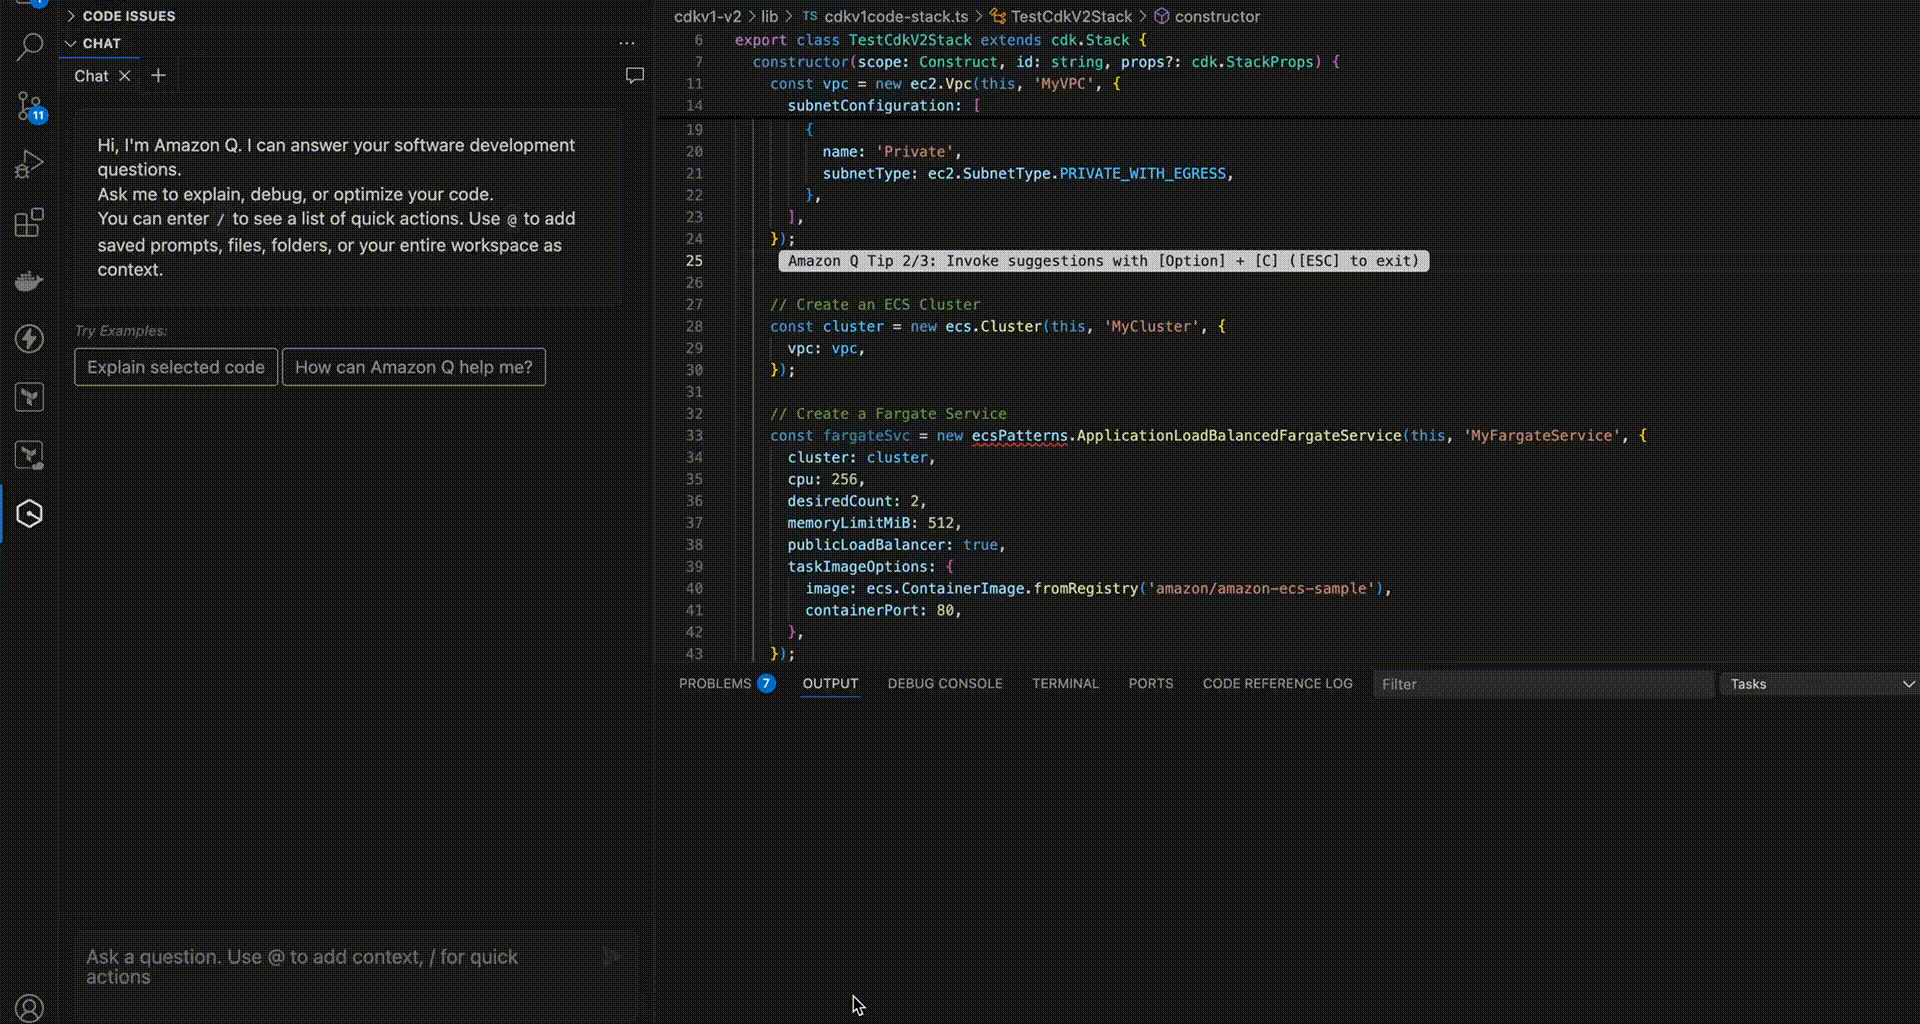Switch to the PROBLEMS tab

click(x=714, y=683)
